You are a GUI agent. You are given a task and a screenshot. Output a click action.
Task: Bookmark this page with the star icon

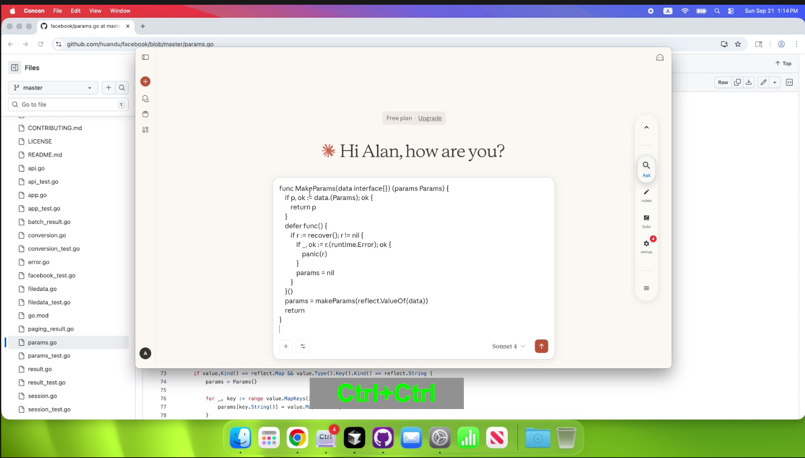pos(738,44)
